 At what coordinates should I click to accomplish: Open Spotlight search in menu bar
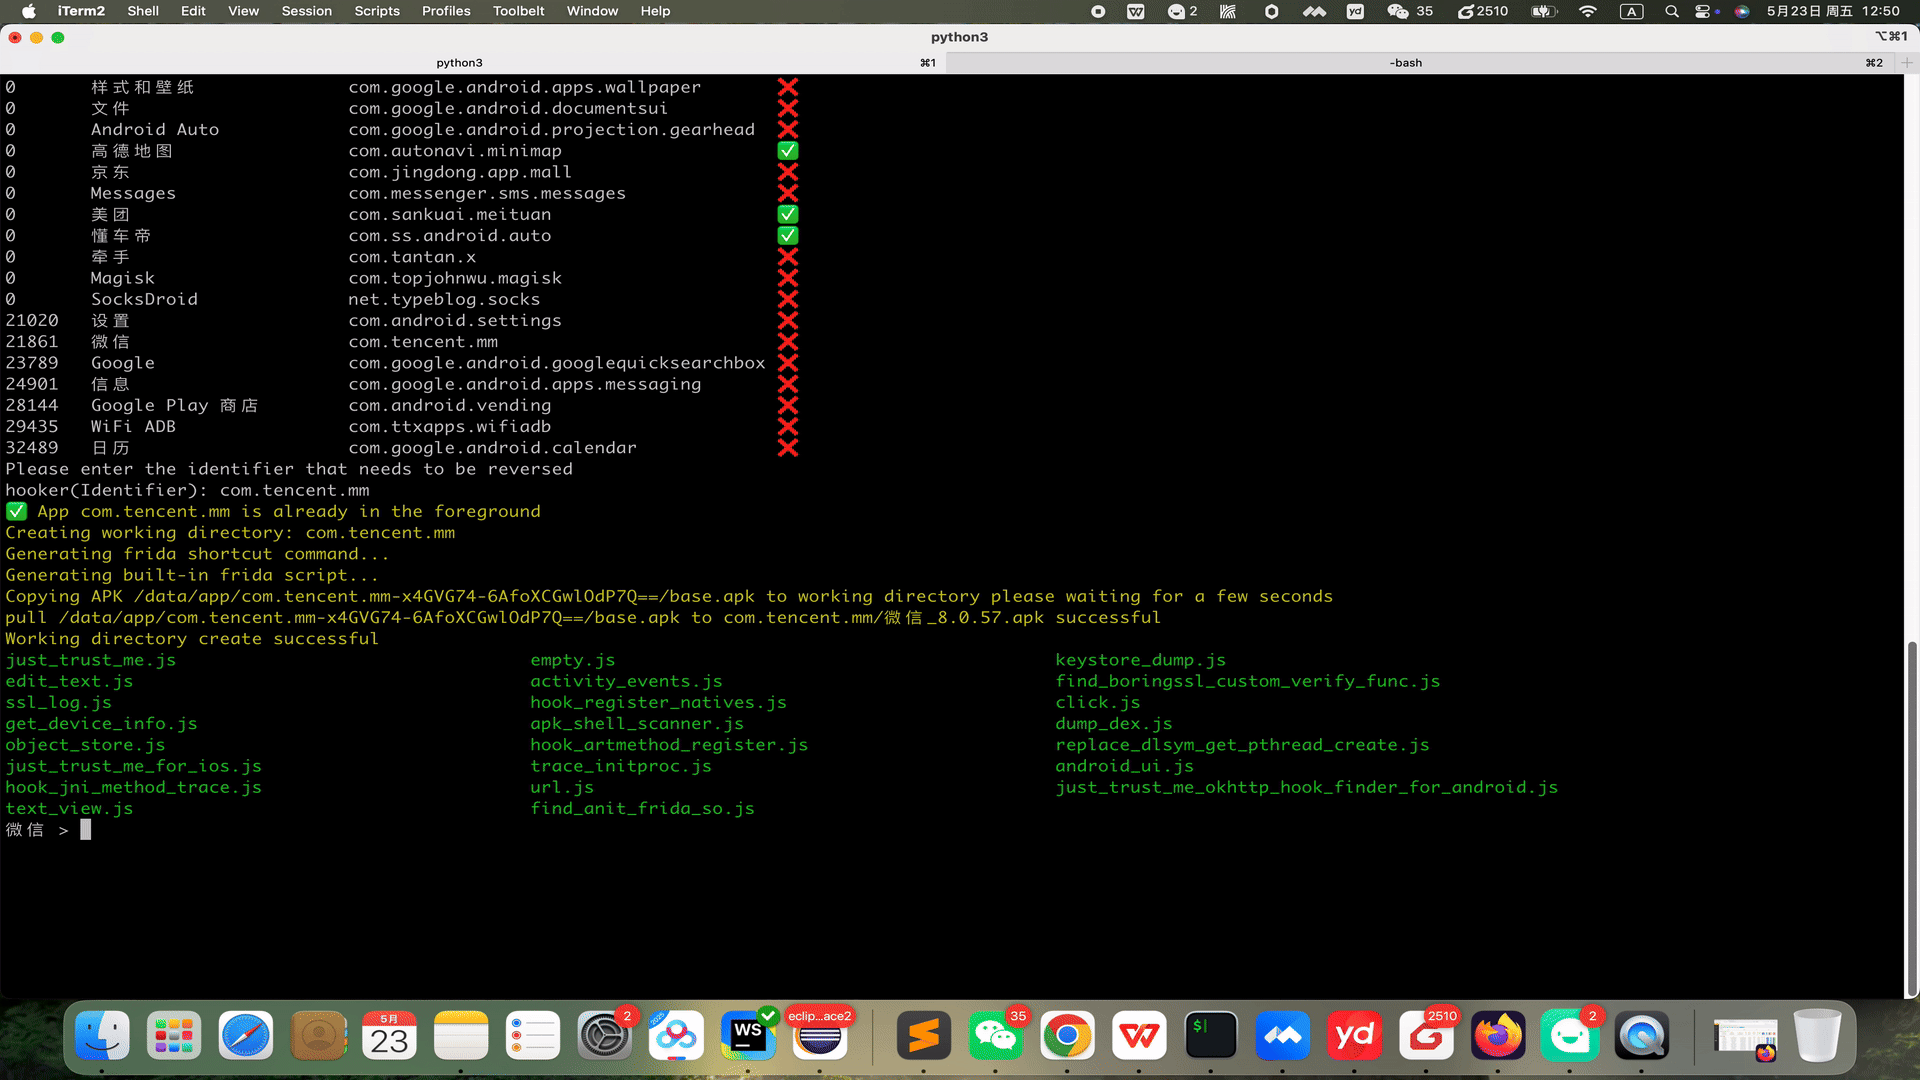point(1671,11)
